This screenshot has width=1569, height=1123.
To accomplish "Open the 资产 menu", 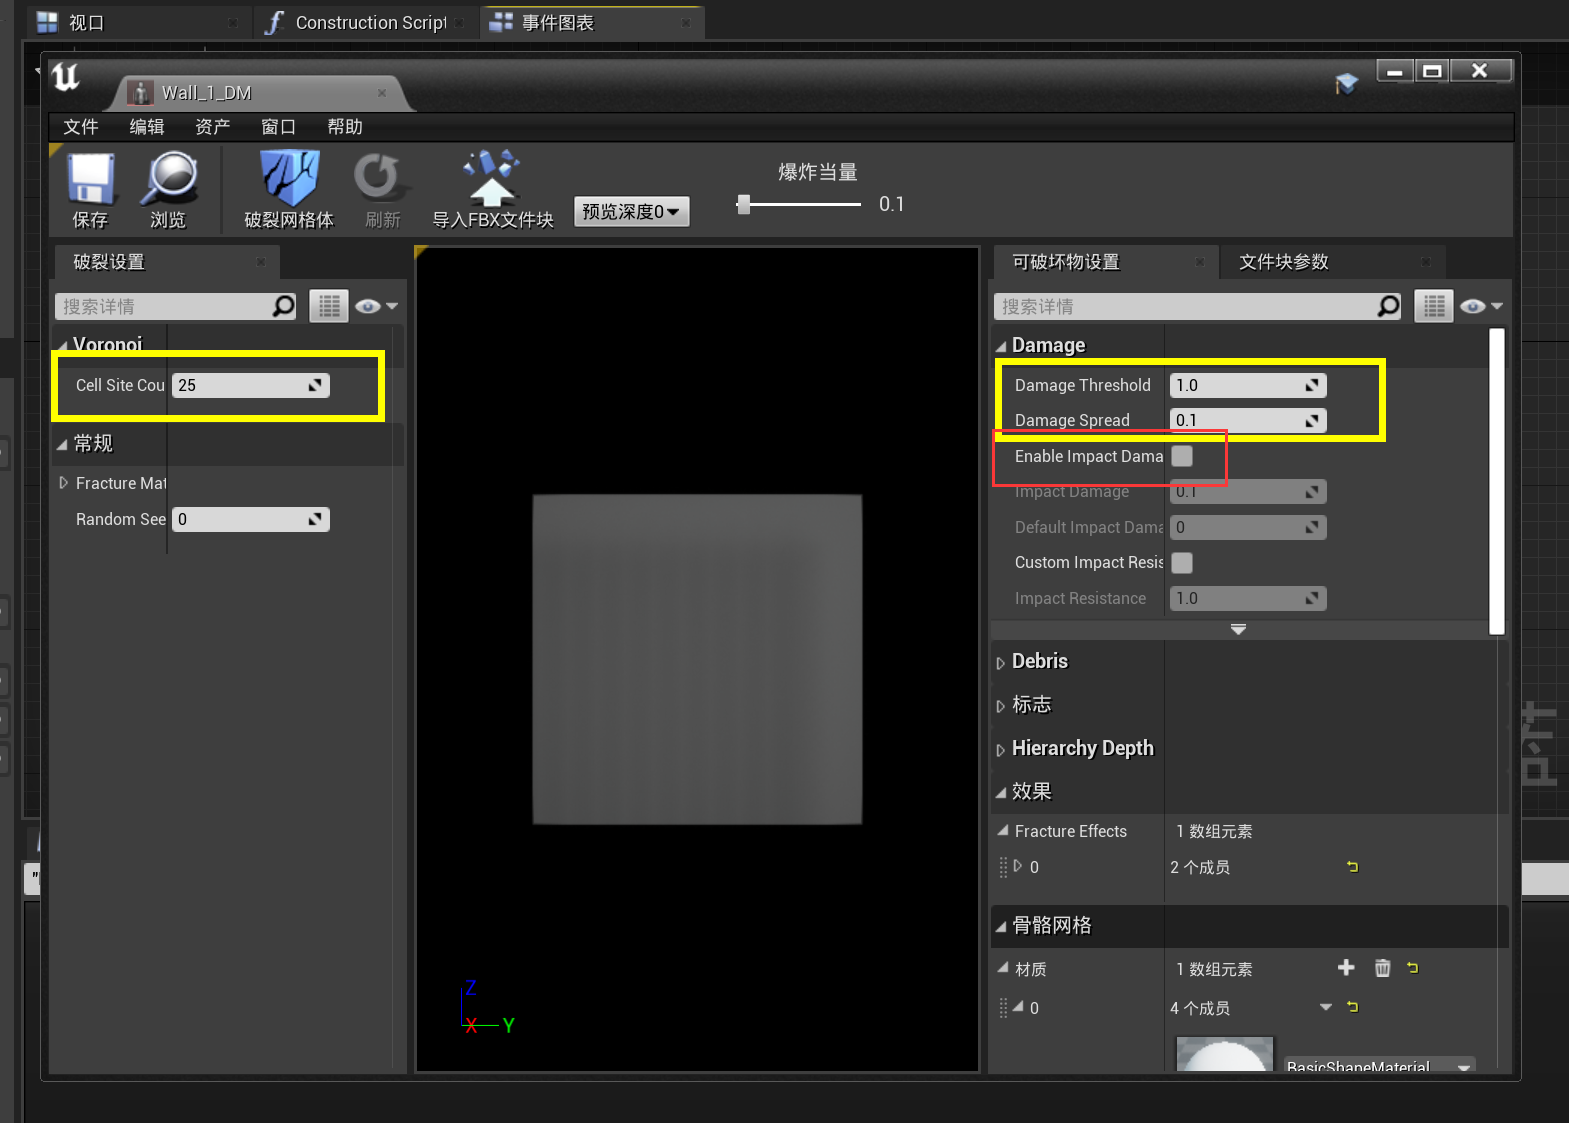I will (x=213, y=127).
